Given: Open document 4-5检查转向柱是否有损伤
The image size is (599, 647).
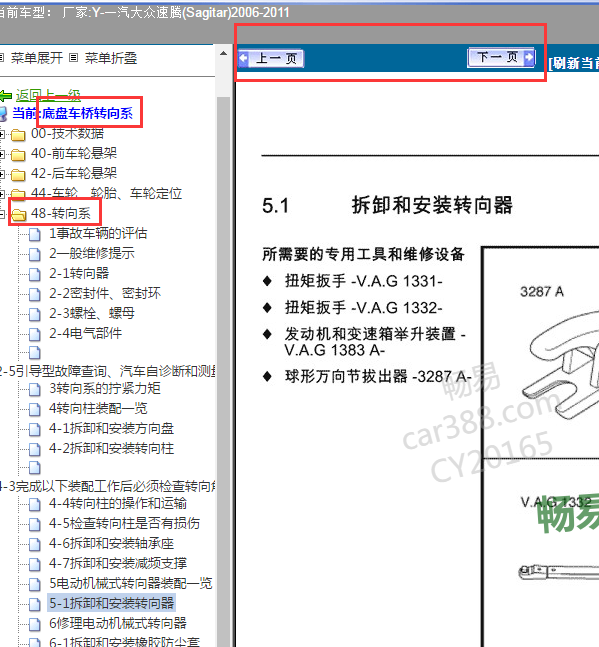Looking at the screenshot, I should [x=124, y=523].
